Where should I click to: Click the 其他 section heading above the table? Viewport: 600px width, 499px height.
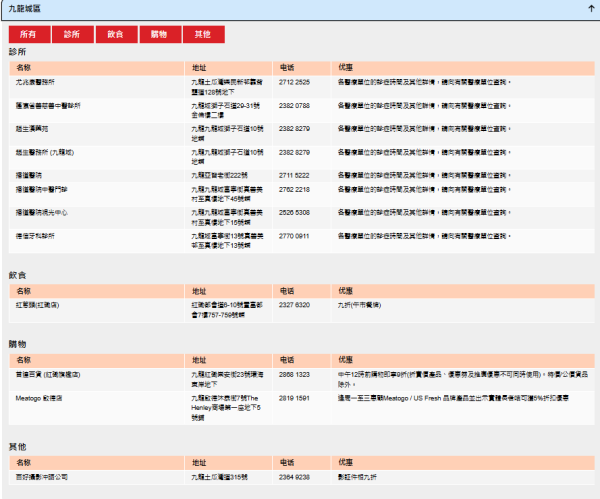17,447
